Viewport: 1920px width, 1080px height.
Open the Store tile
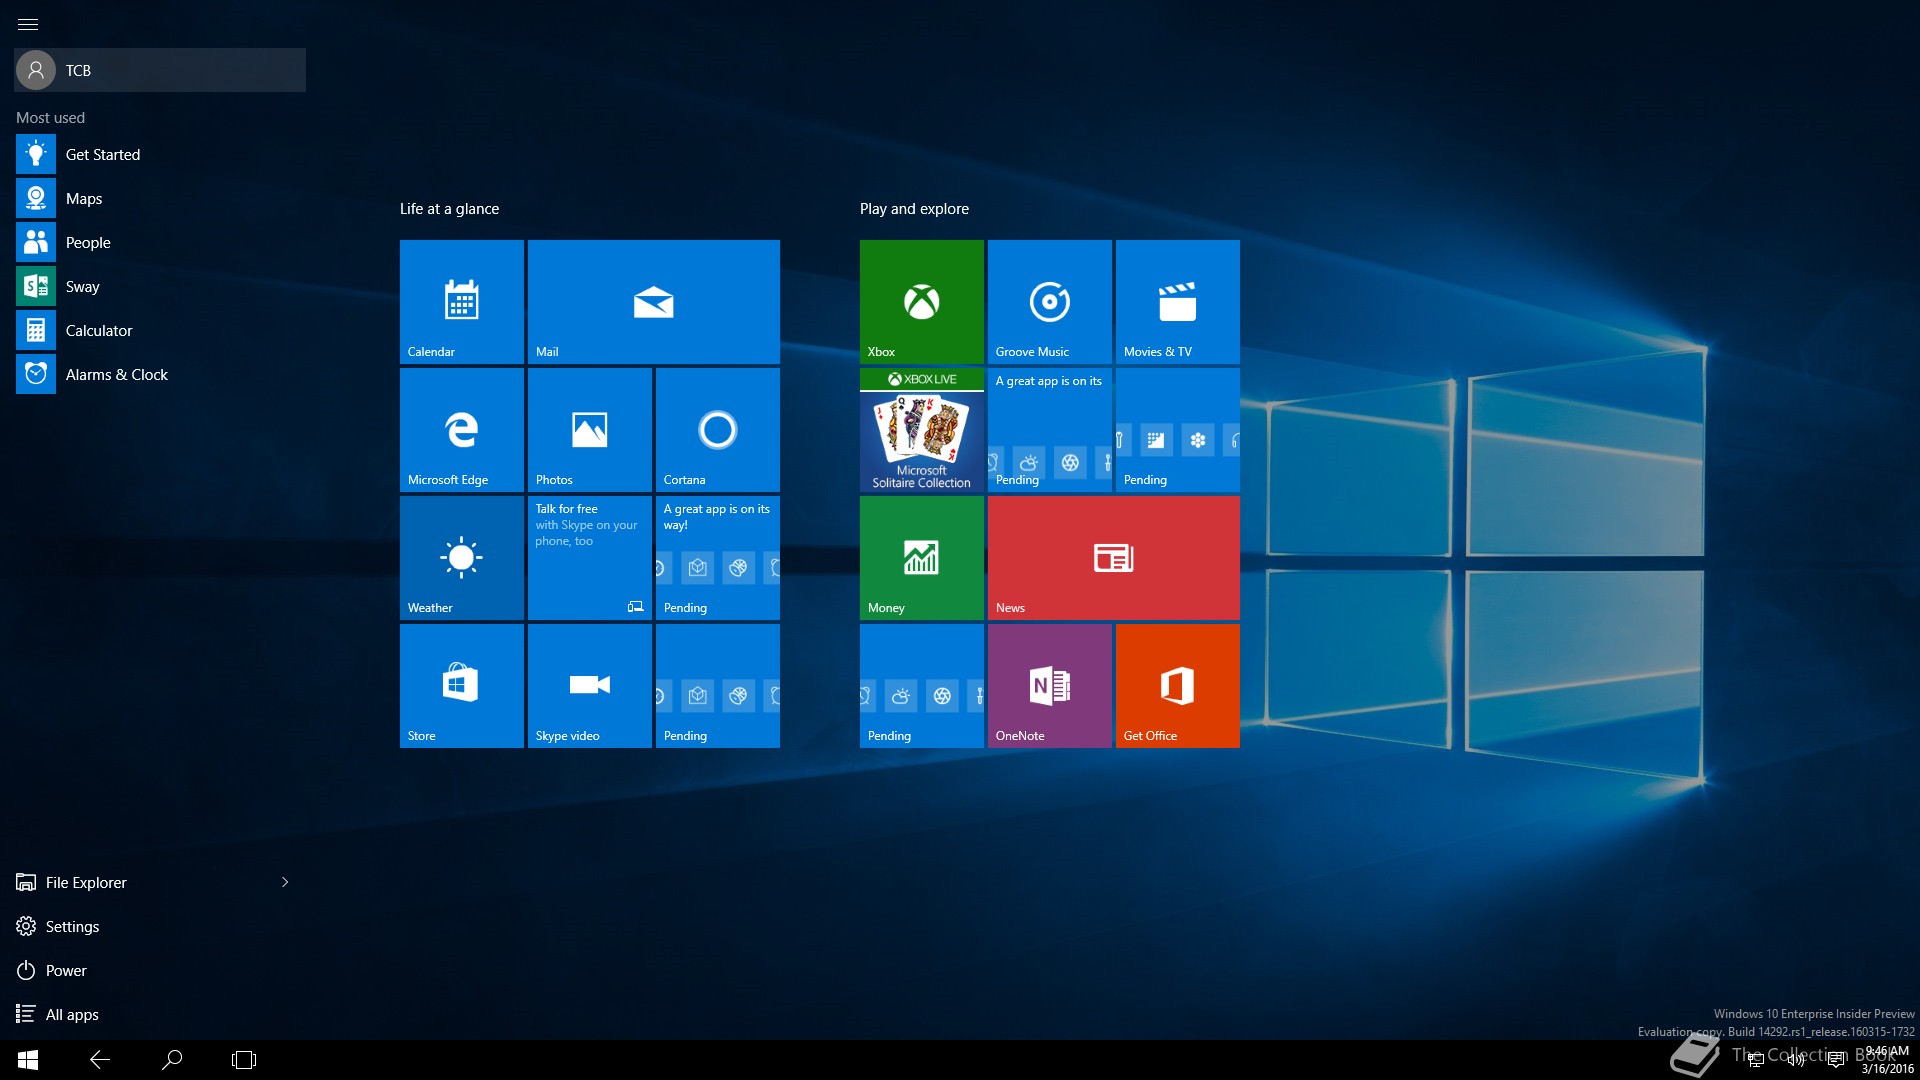point(462,686)
